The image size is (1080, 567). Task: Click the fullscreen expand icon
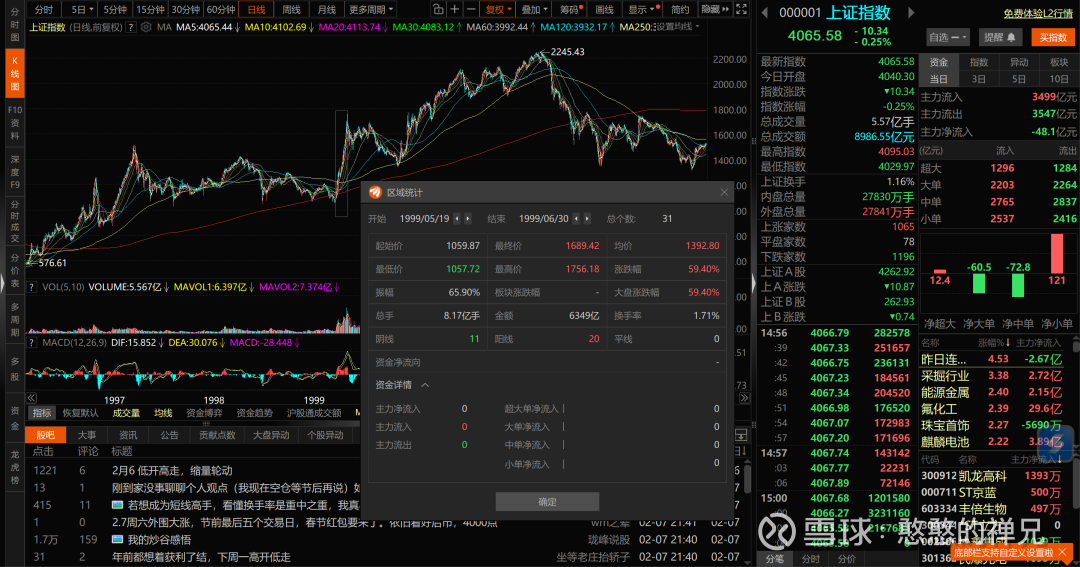[x=742, y=9]
